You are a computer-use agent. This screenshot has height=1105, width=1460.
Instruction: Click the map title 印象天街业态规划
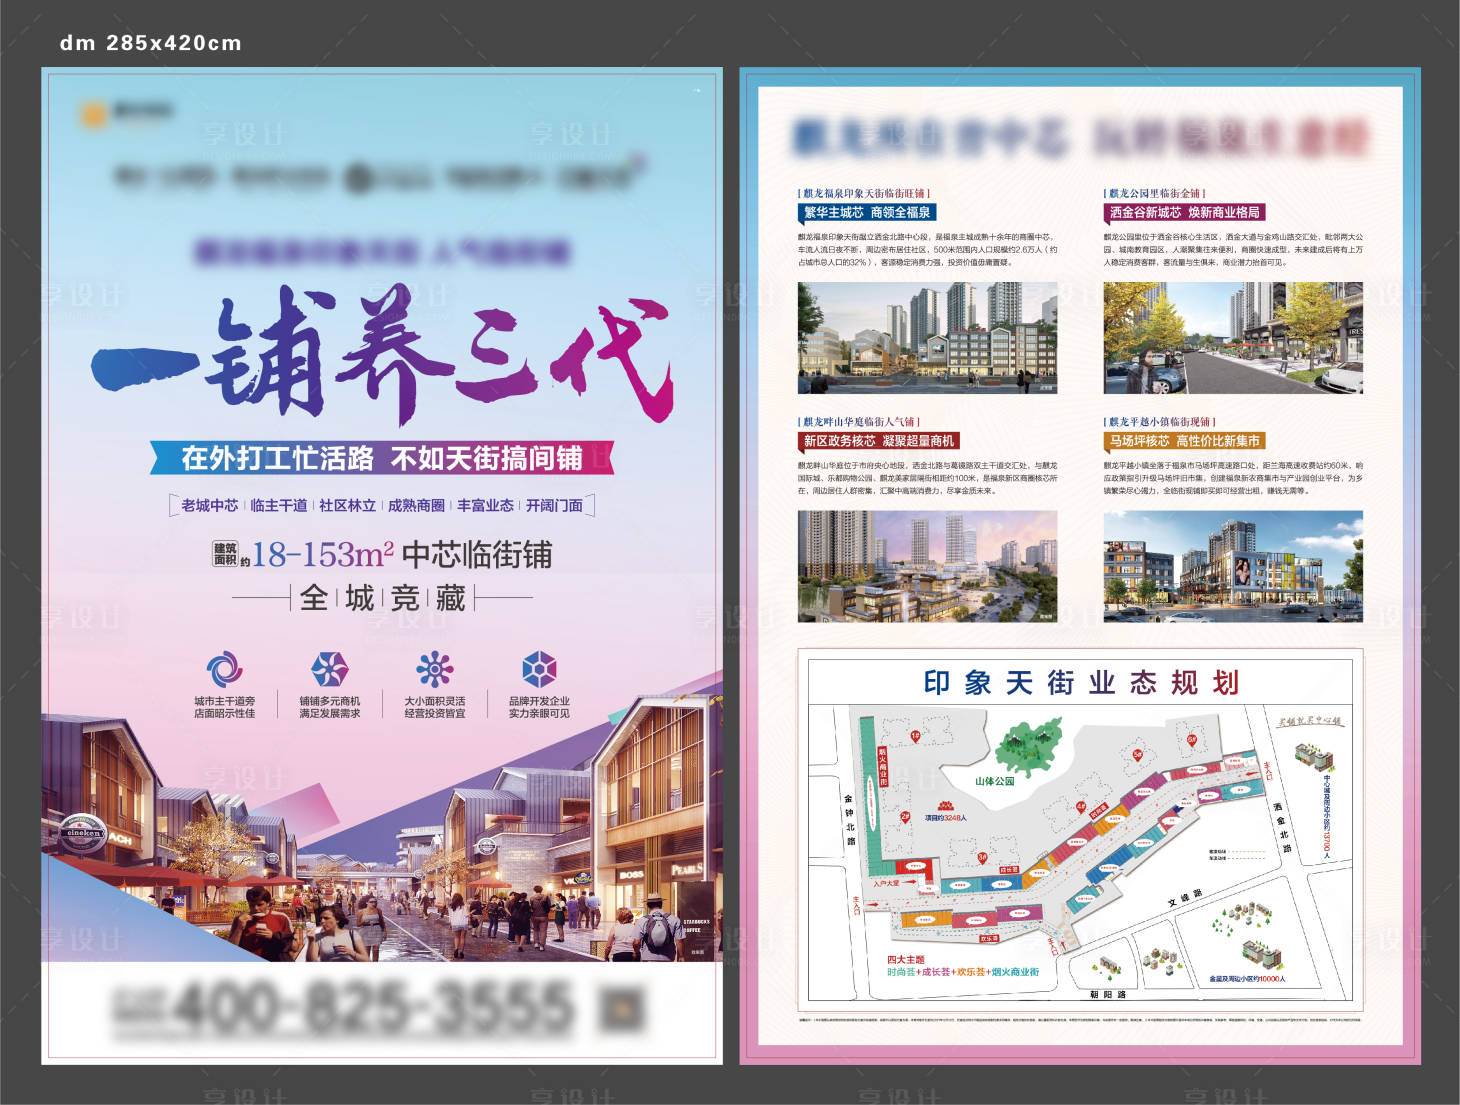click(x=1081, y=683)
